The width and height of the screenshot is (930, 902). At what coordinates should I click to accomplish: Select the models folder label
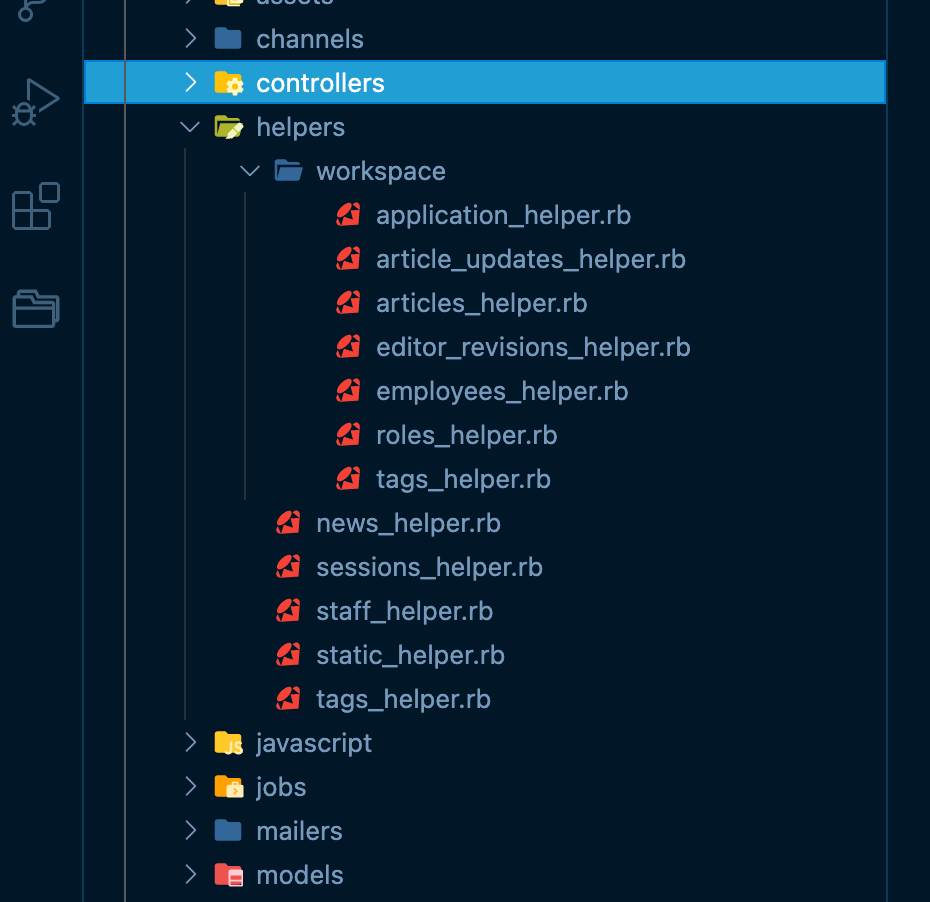coord(300,875)
